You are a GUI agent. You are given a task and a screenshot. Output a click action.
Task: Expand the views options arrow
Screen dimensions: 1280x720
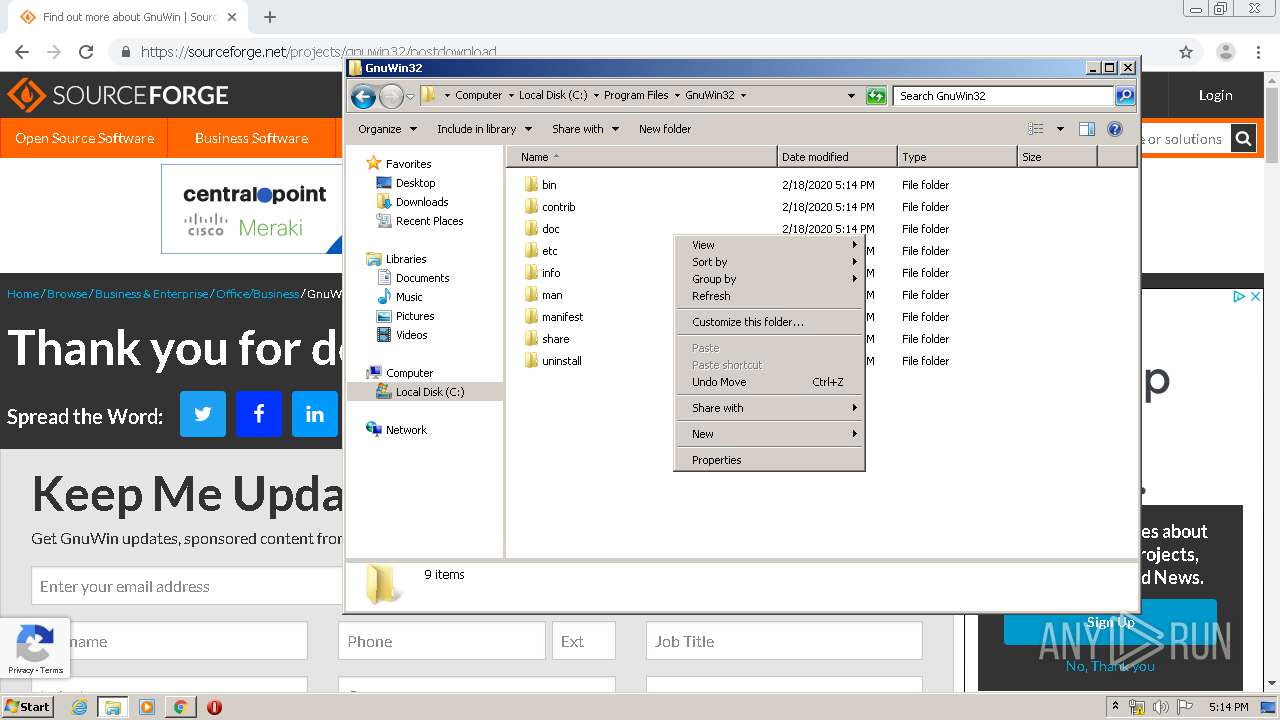[x=1060, y=129]
